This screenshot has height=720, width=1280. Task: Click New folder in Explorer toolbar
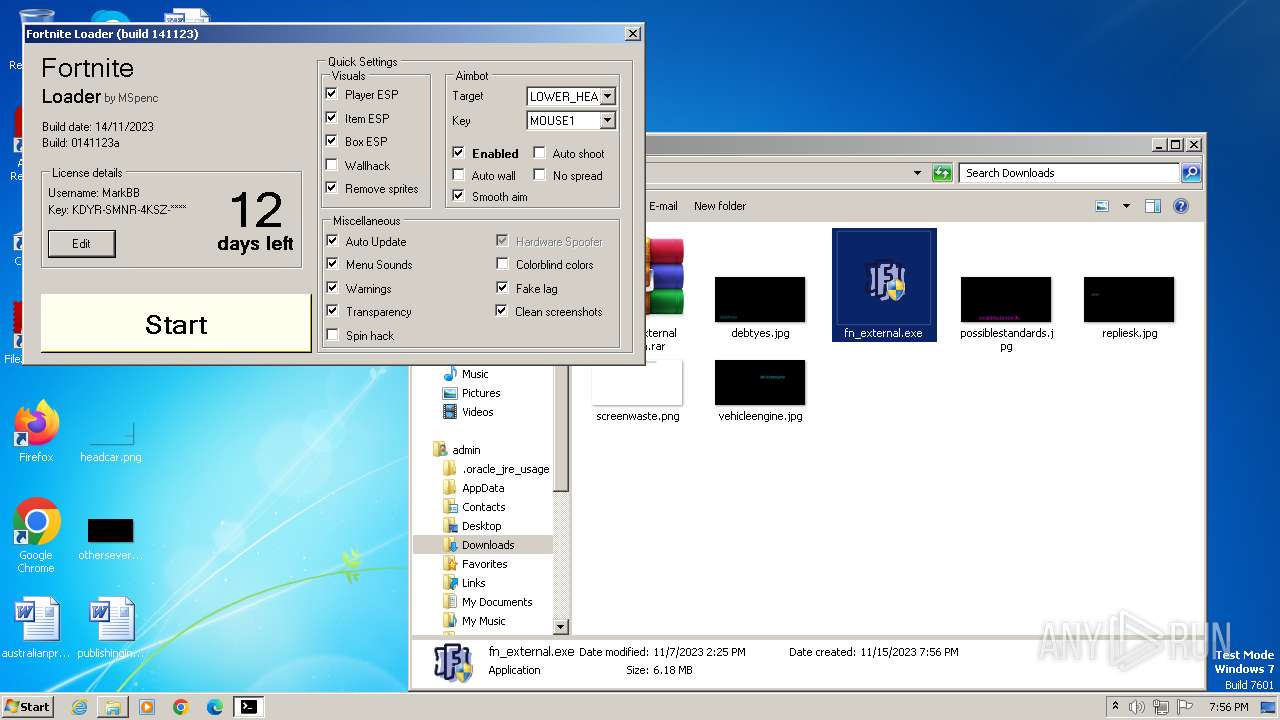click(x=720, y=206)
